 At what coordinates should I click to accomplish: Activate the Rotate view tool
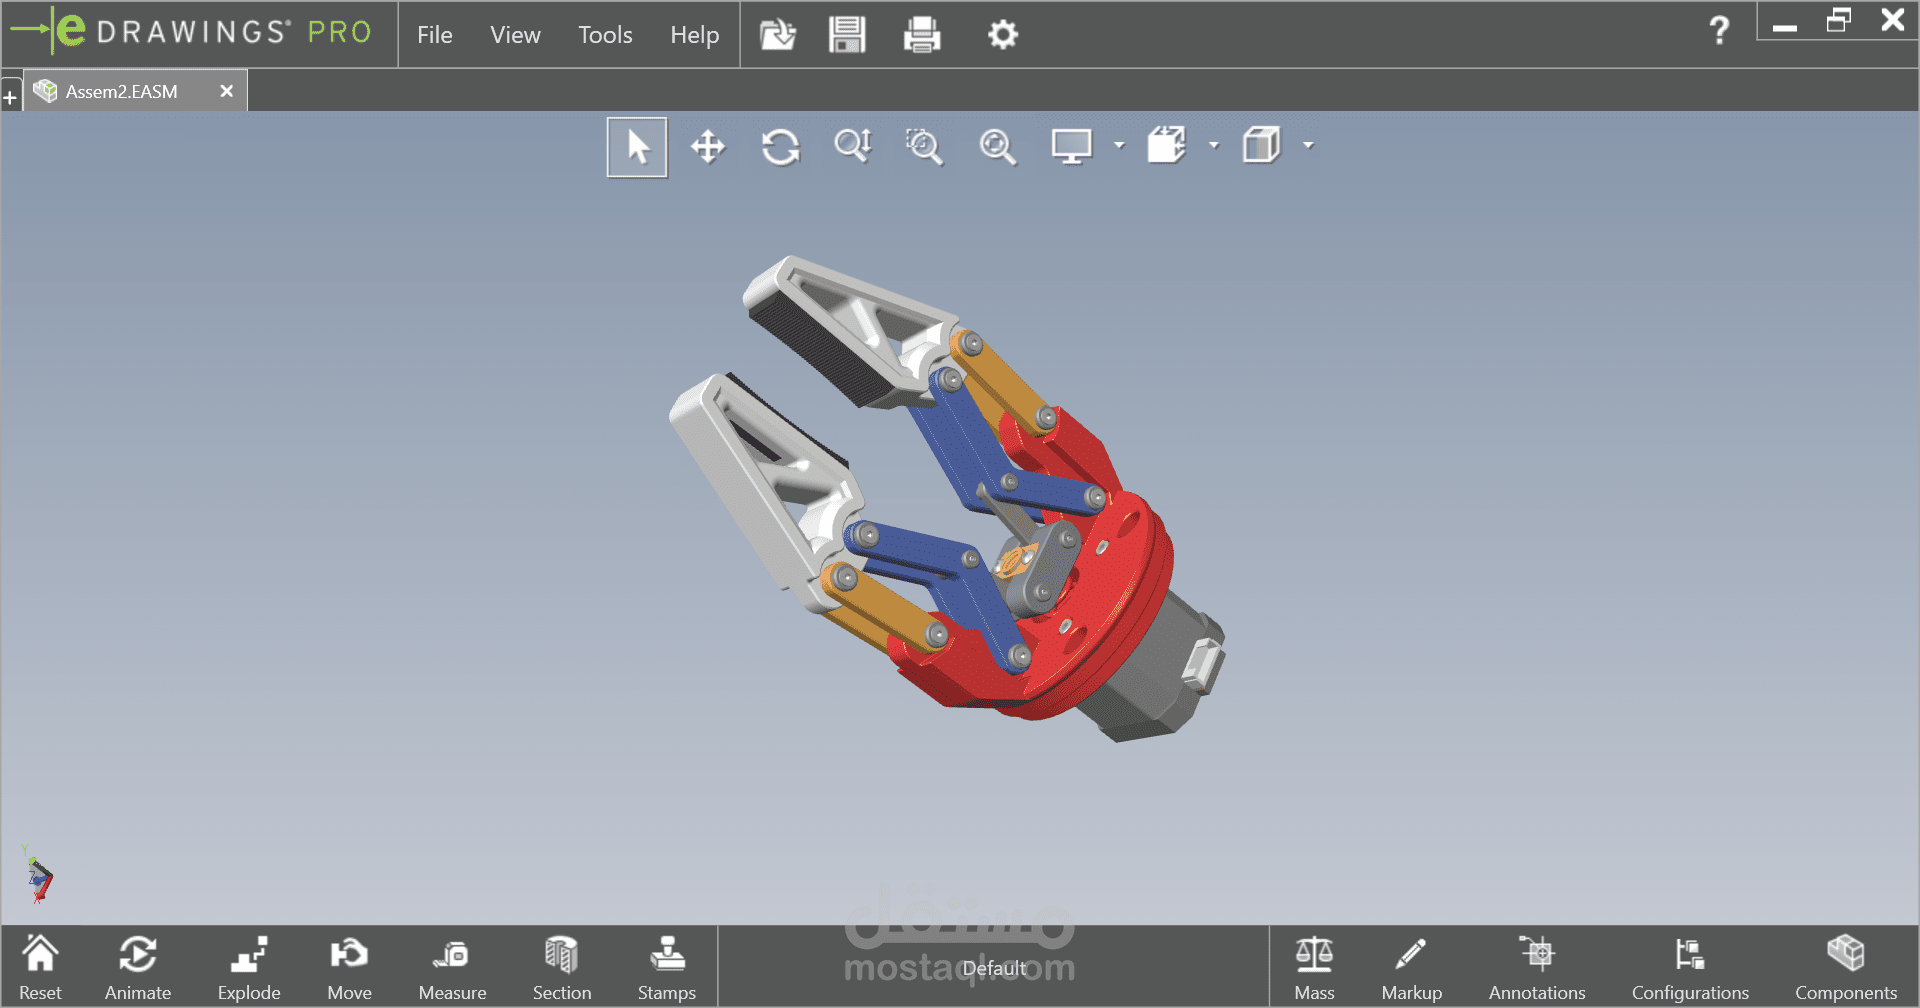(781, 147)
